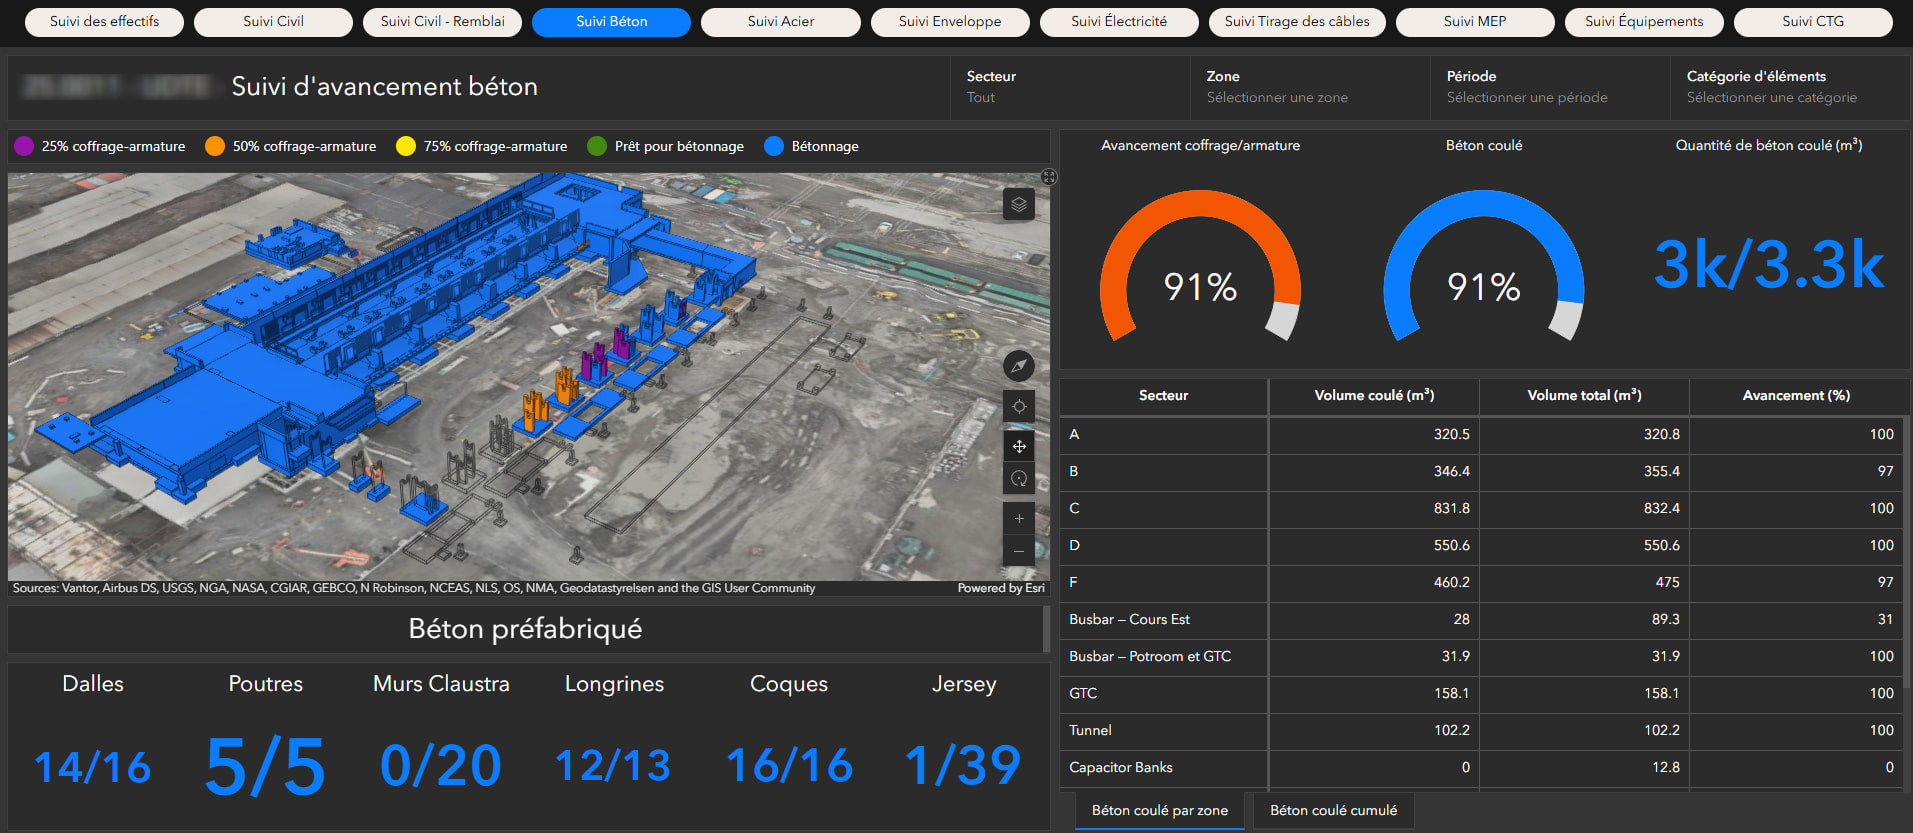Activate the pan tool on the map

point(1018,446)
